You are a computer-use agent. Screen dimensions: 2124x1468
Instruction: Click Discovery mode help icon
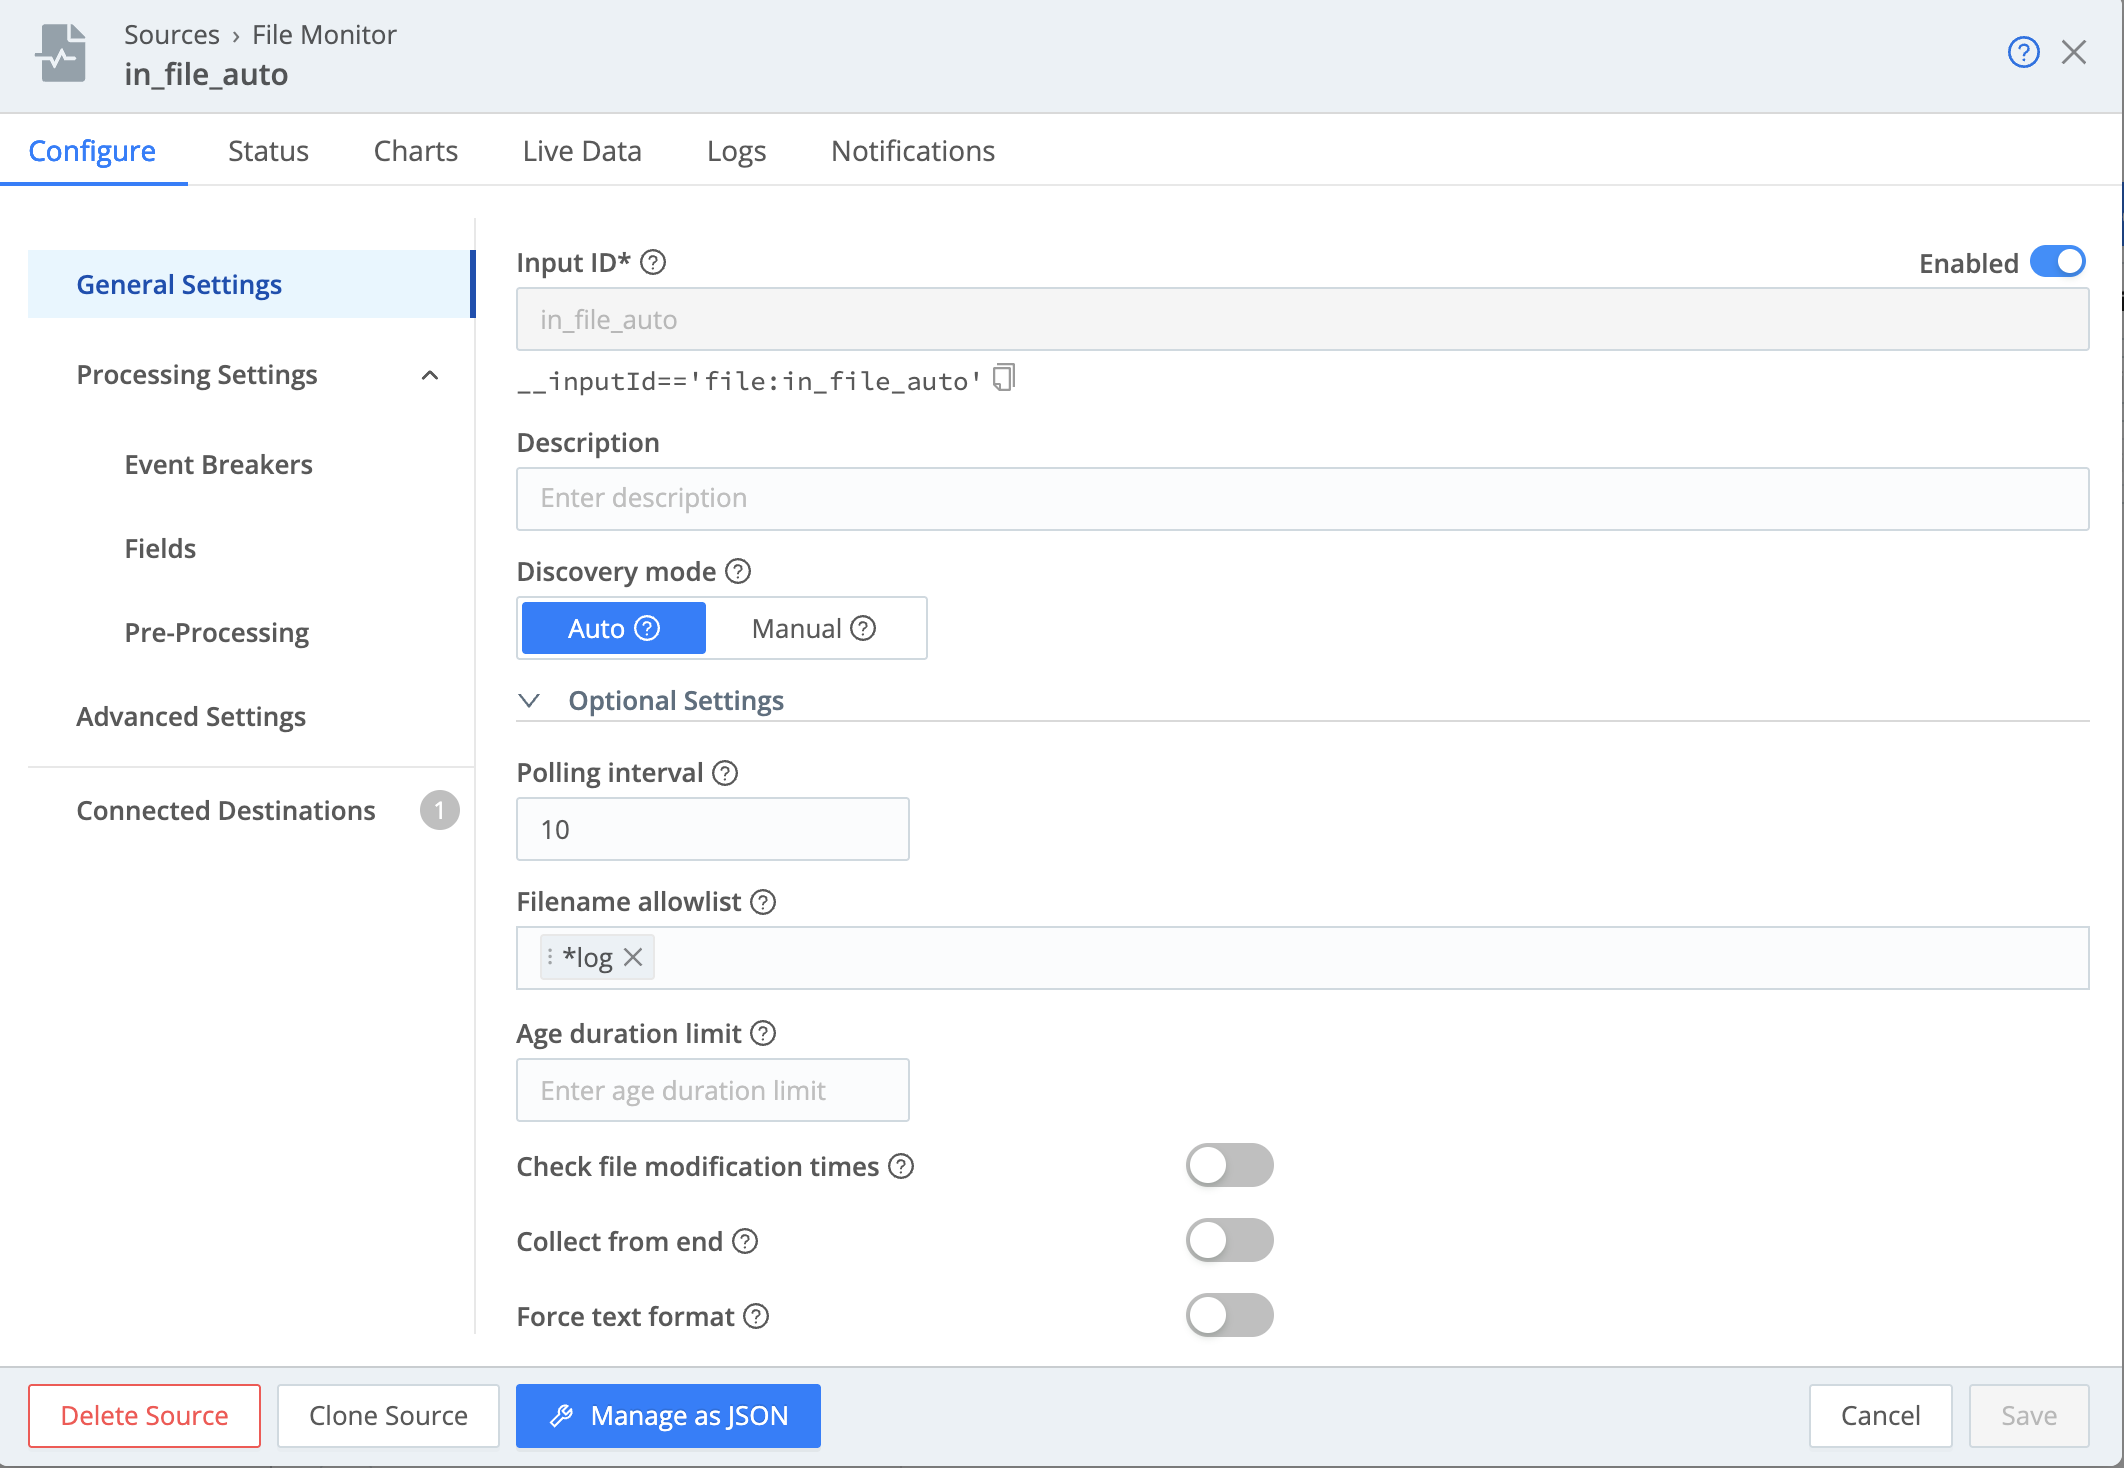[738, 571]
